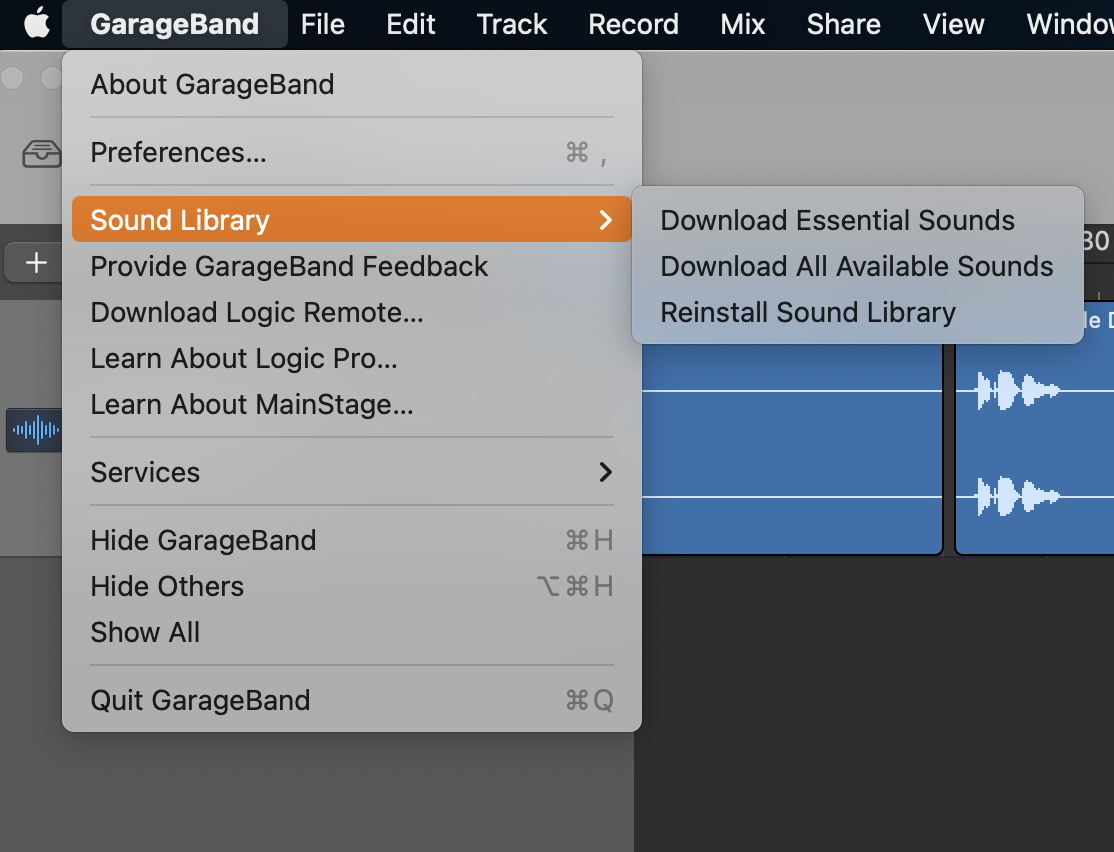
Task: Open the Track menu
Action: (512, 24)
